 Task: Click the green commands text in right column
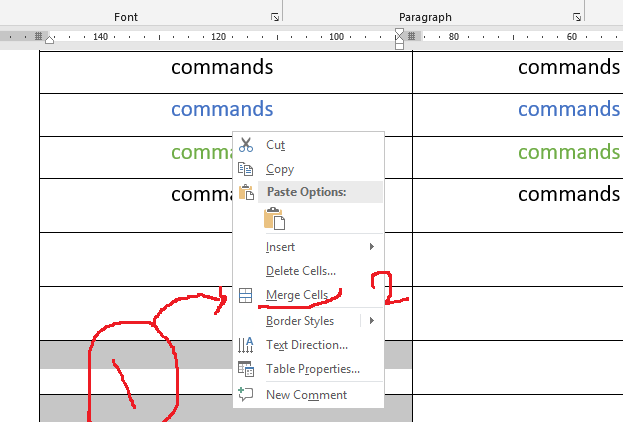(568, 152)
